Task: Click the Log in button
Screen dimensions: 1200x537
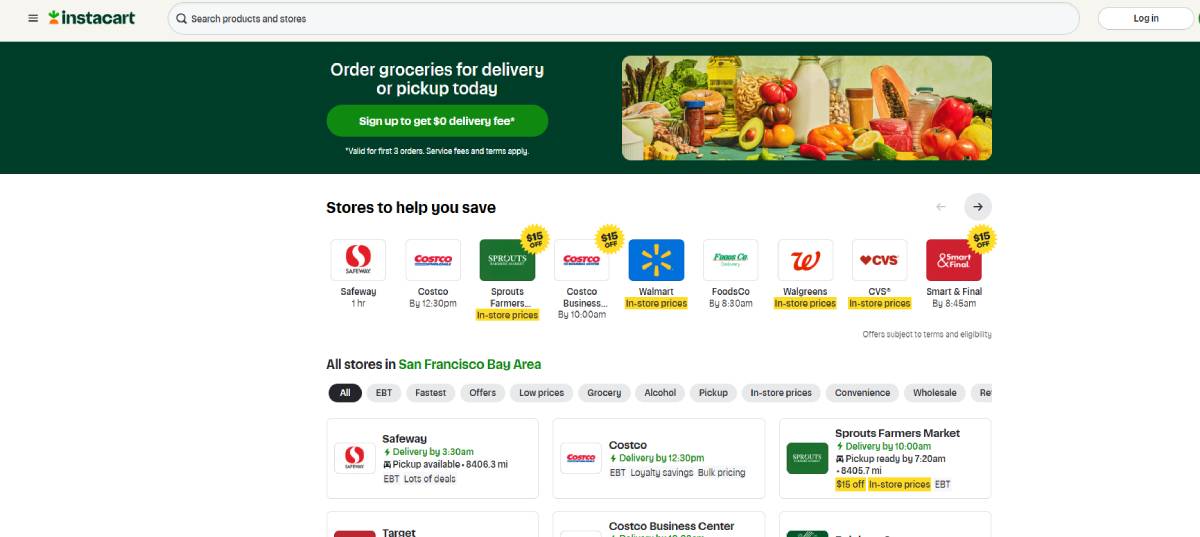Action: pos(1146,18)
